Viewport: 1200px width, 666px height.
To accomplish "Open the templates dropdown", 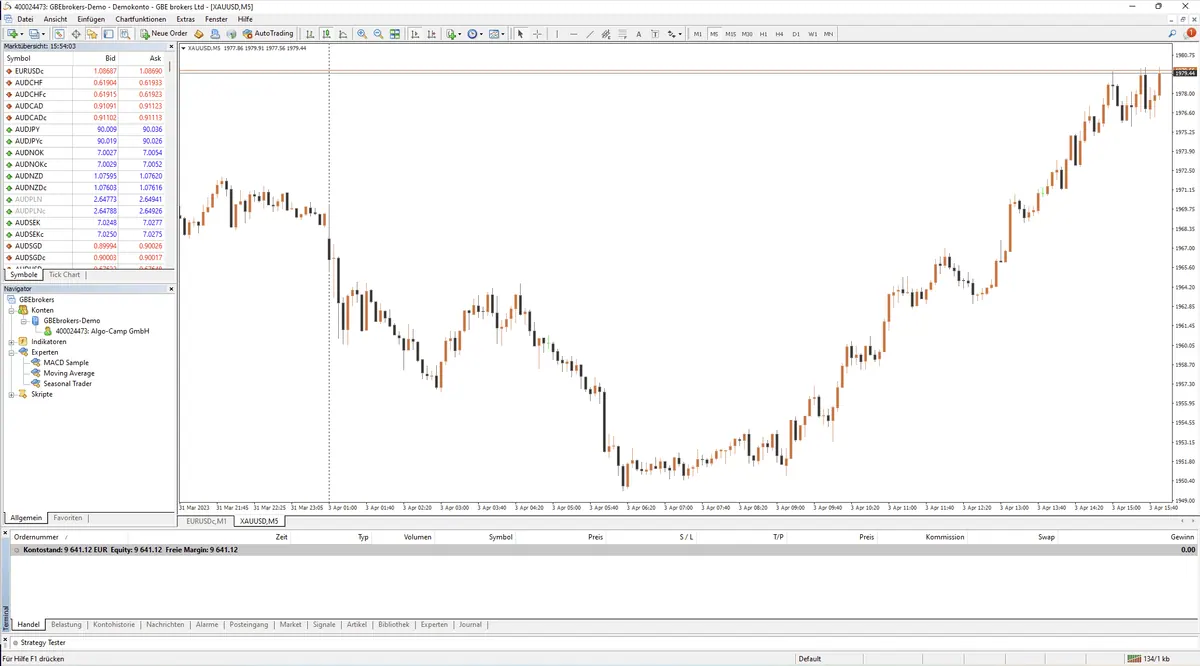I will coord(503,33).
